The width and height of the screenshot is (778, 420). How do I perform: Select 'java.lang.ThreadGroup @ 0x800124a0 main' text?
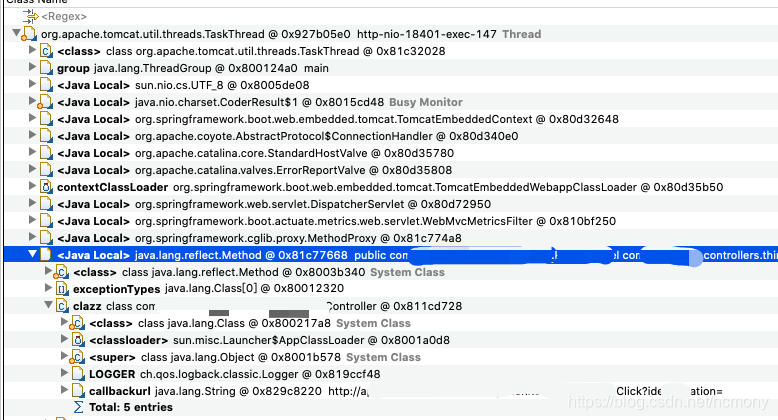pos(211,68)
